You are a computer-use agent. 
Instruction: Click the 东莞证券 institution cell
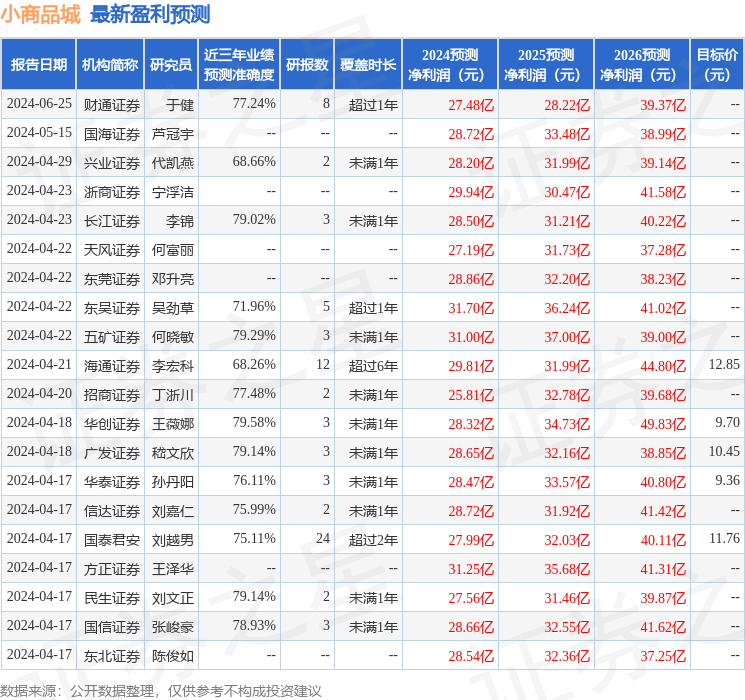(112, 279)
